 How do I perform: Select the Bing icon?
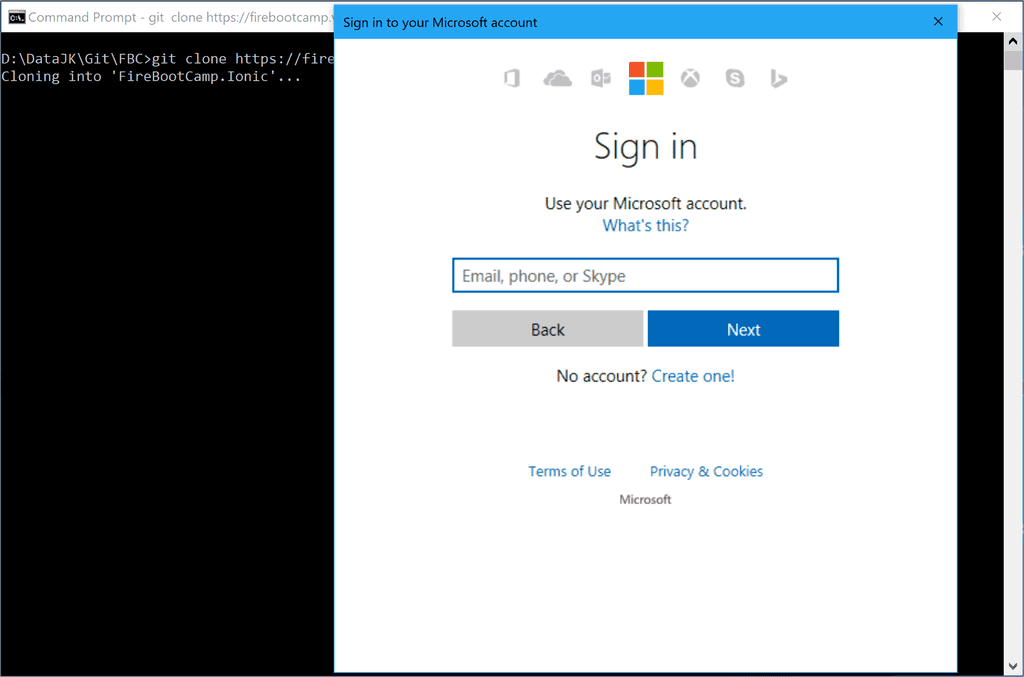coord(779,78)
